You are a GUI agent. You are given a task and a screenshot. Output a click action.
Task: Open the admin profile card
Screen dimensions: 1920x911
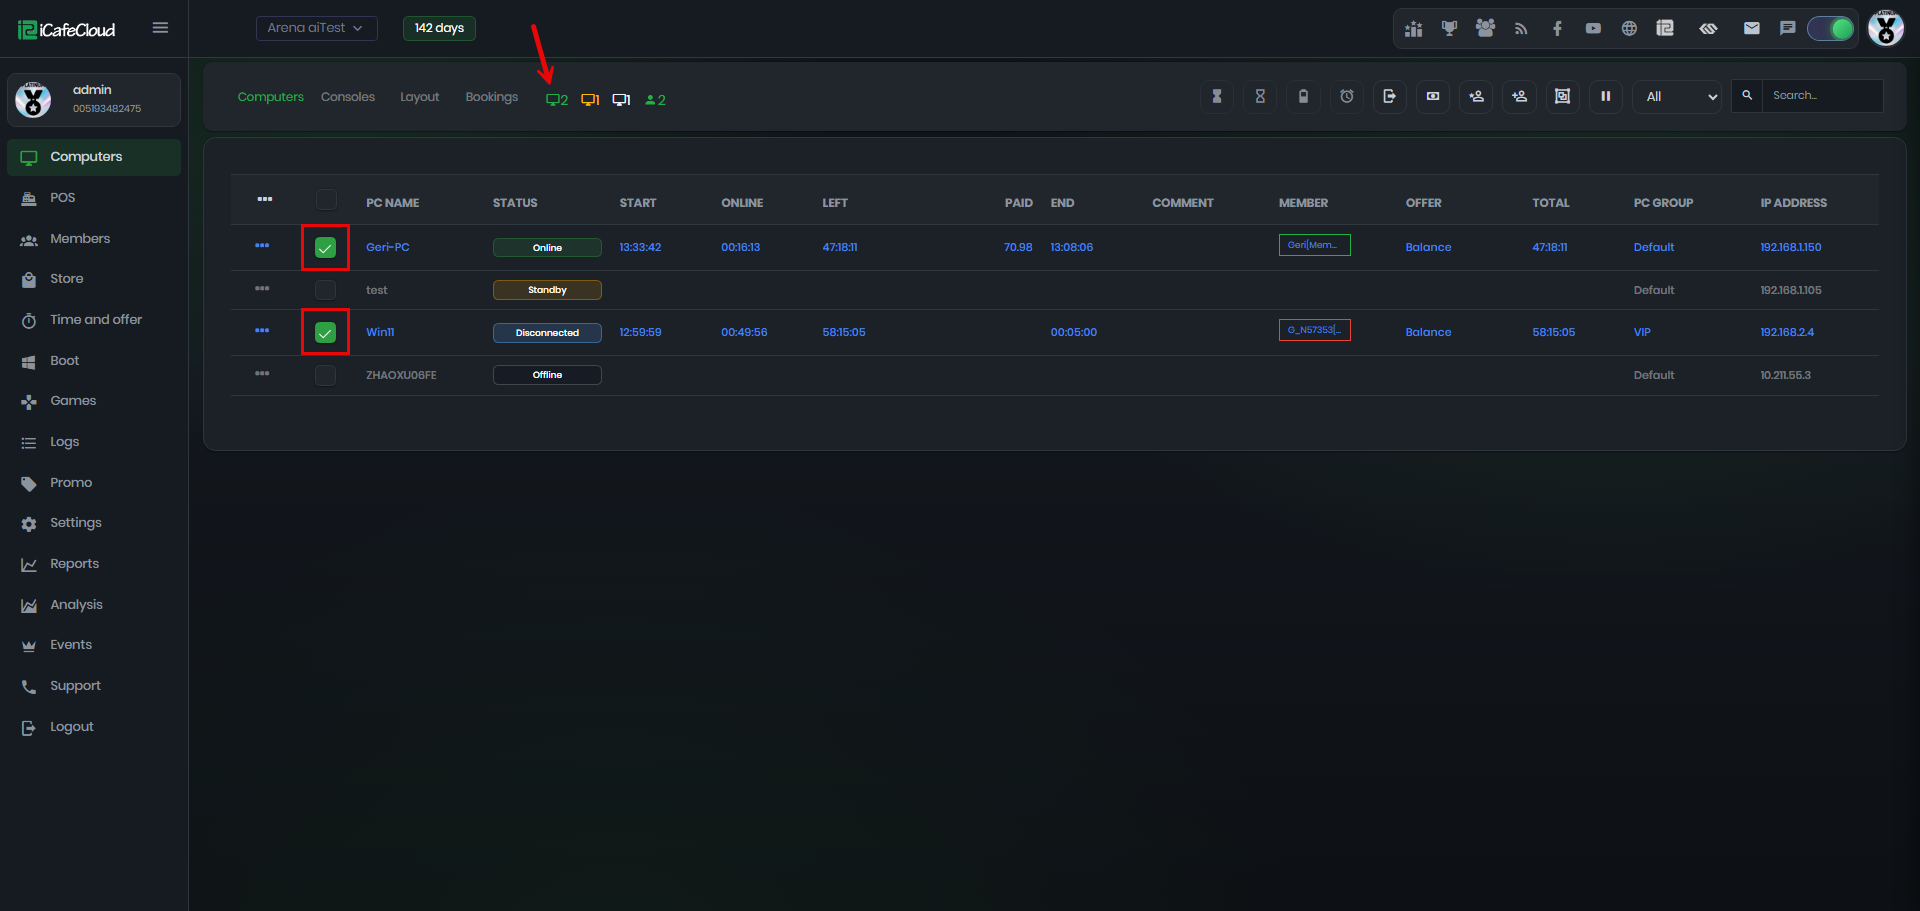(x=94, y=100)
